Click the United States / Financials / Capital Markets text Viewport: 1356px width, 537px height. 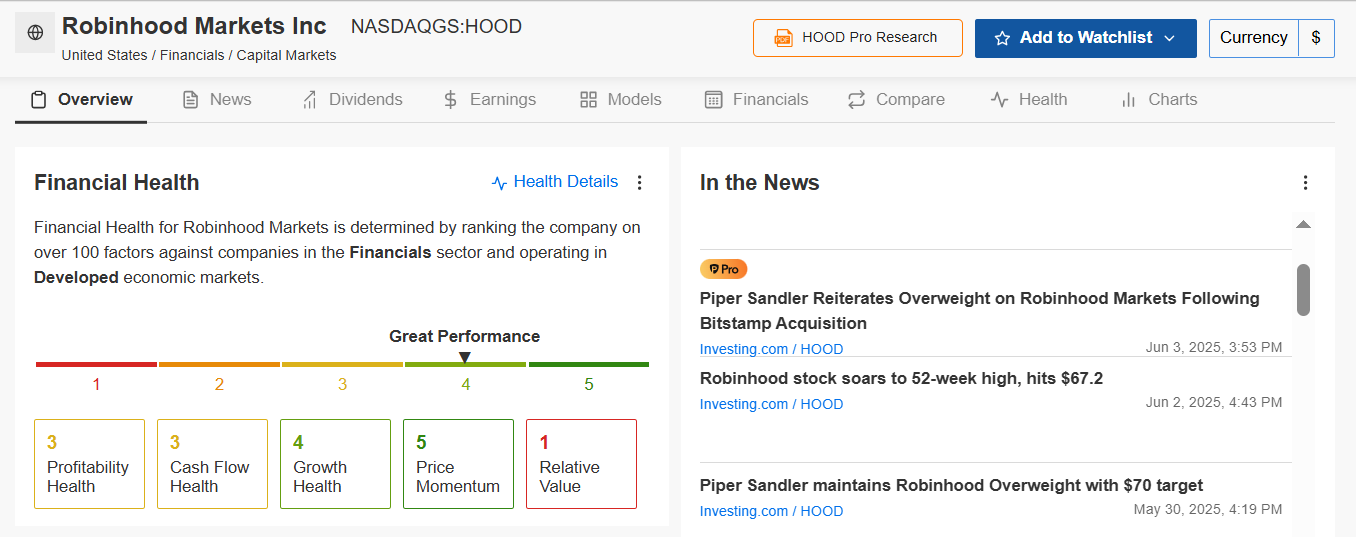pyautogui.click(x=199, y=56)
